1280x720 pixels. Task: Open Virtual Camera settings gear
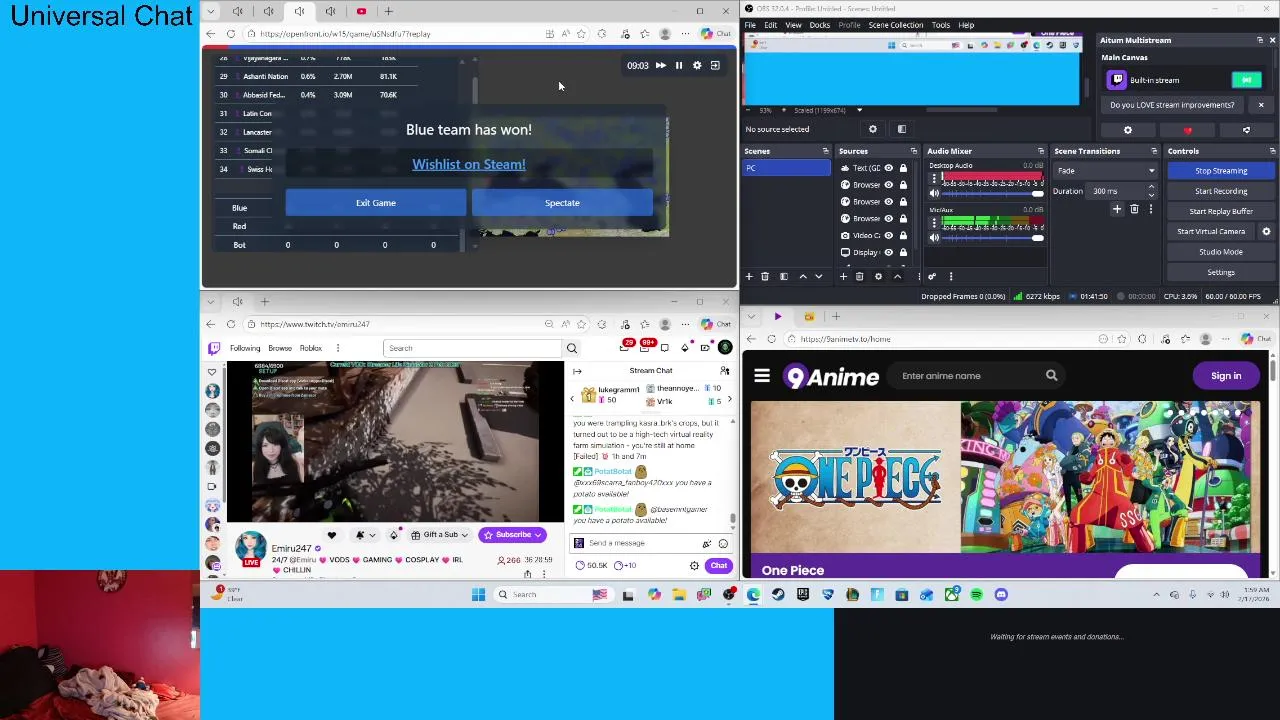(1266, 232)
